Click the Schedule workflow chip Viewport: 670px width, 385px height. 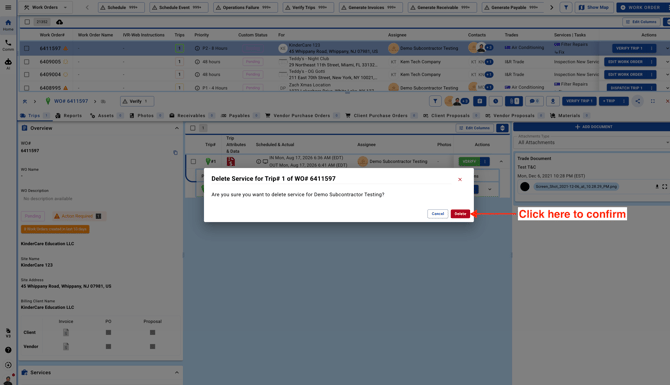121,7
